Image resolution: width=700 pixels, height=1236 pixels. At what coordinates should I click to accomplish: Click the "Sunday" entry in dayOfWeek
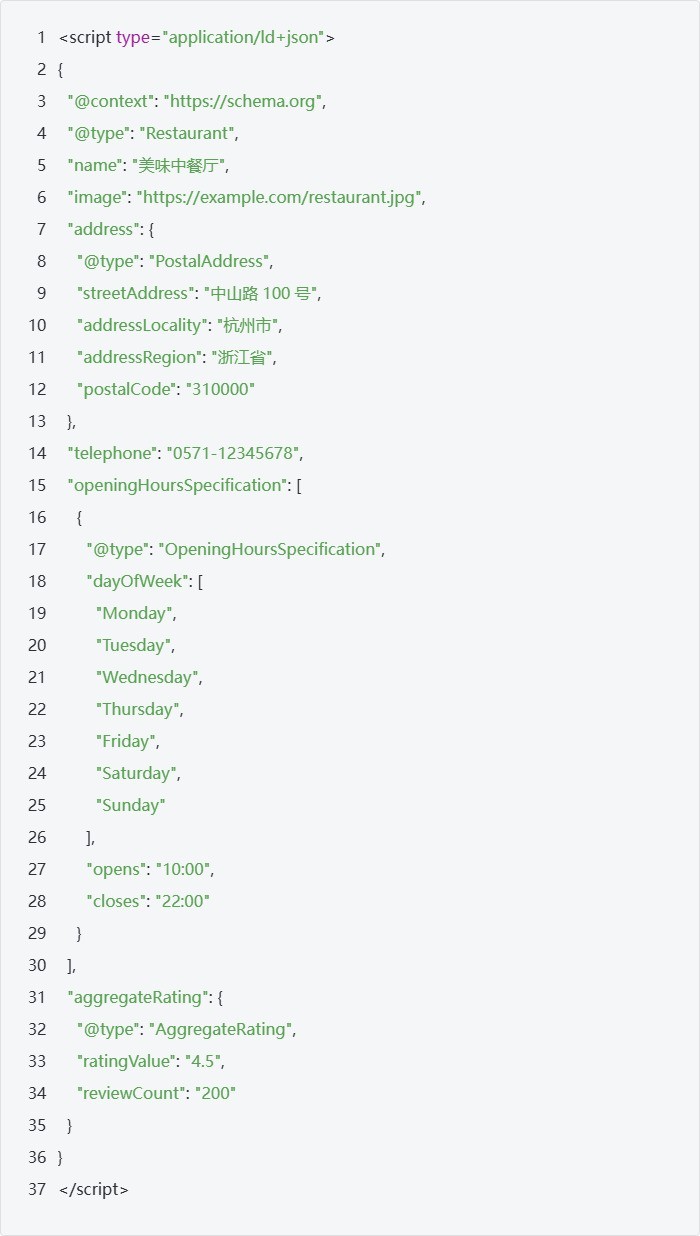pyautogui.click(x=131, y=805)
